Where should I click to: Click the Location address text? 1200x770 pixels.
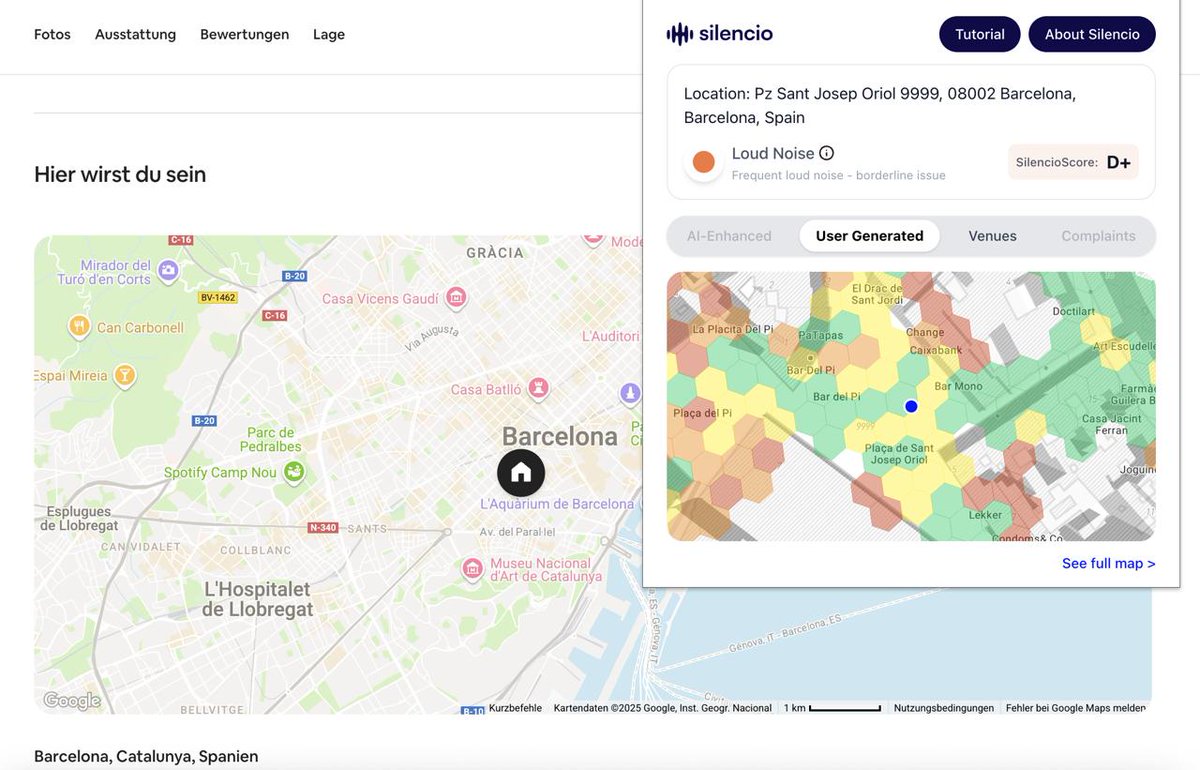[880, 105]
